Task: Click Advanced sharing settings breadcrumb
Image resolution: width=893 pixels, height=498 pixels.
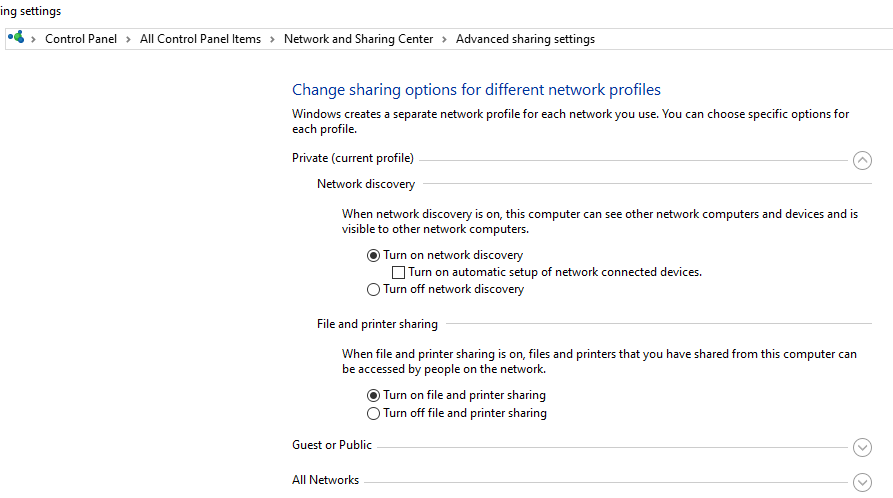Action: coord(525,39)
